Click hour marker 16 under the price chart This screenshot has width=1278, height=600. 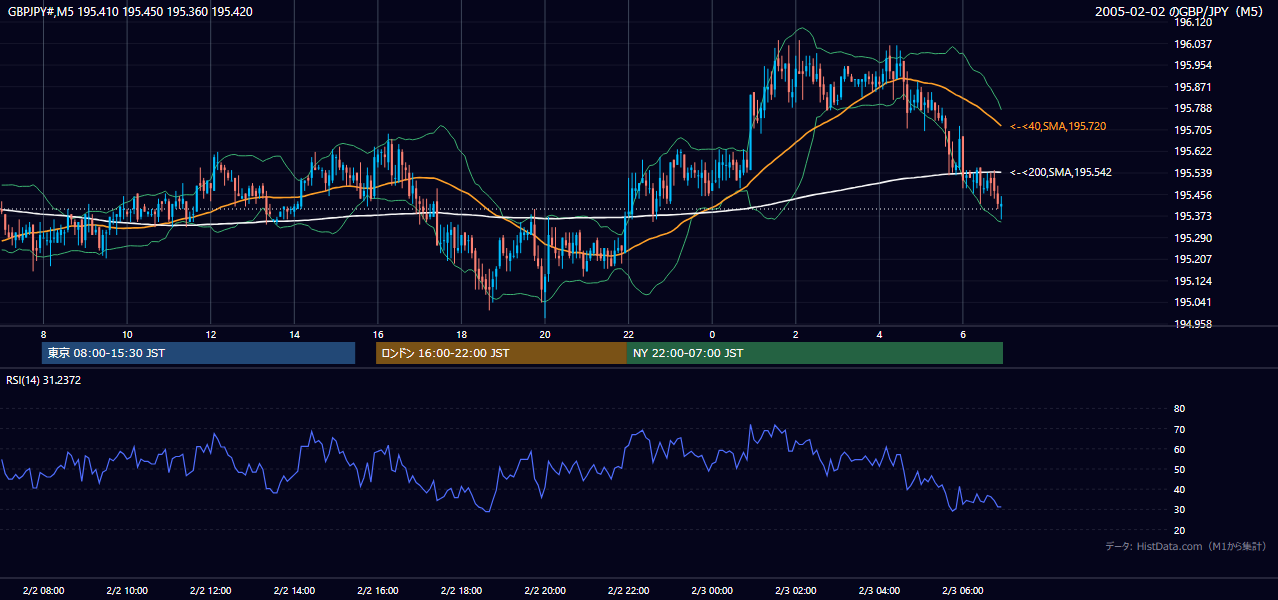[x=377, y=334]
